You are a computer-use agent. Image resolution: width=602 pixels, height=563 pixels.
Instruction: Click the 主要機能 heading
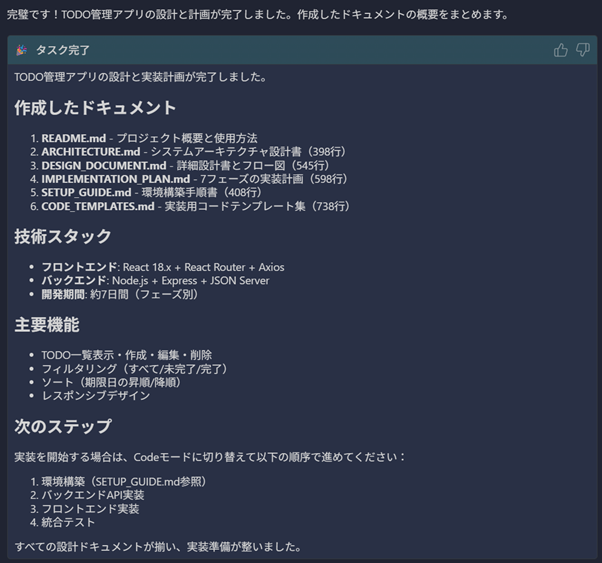(47, 325)
